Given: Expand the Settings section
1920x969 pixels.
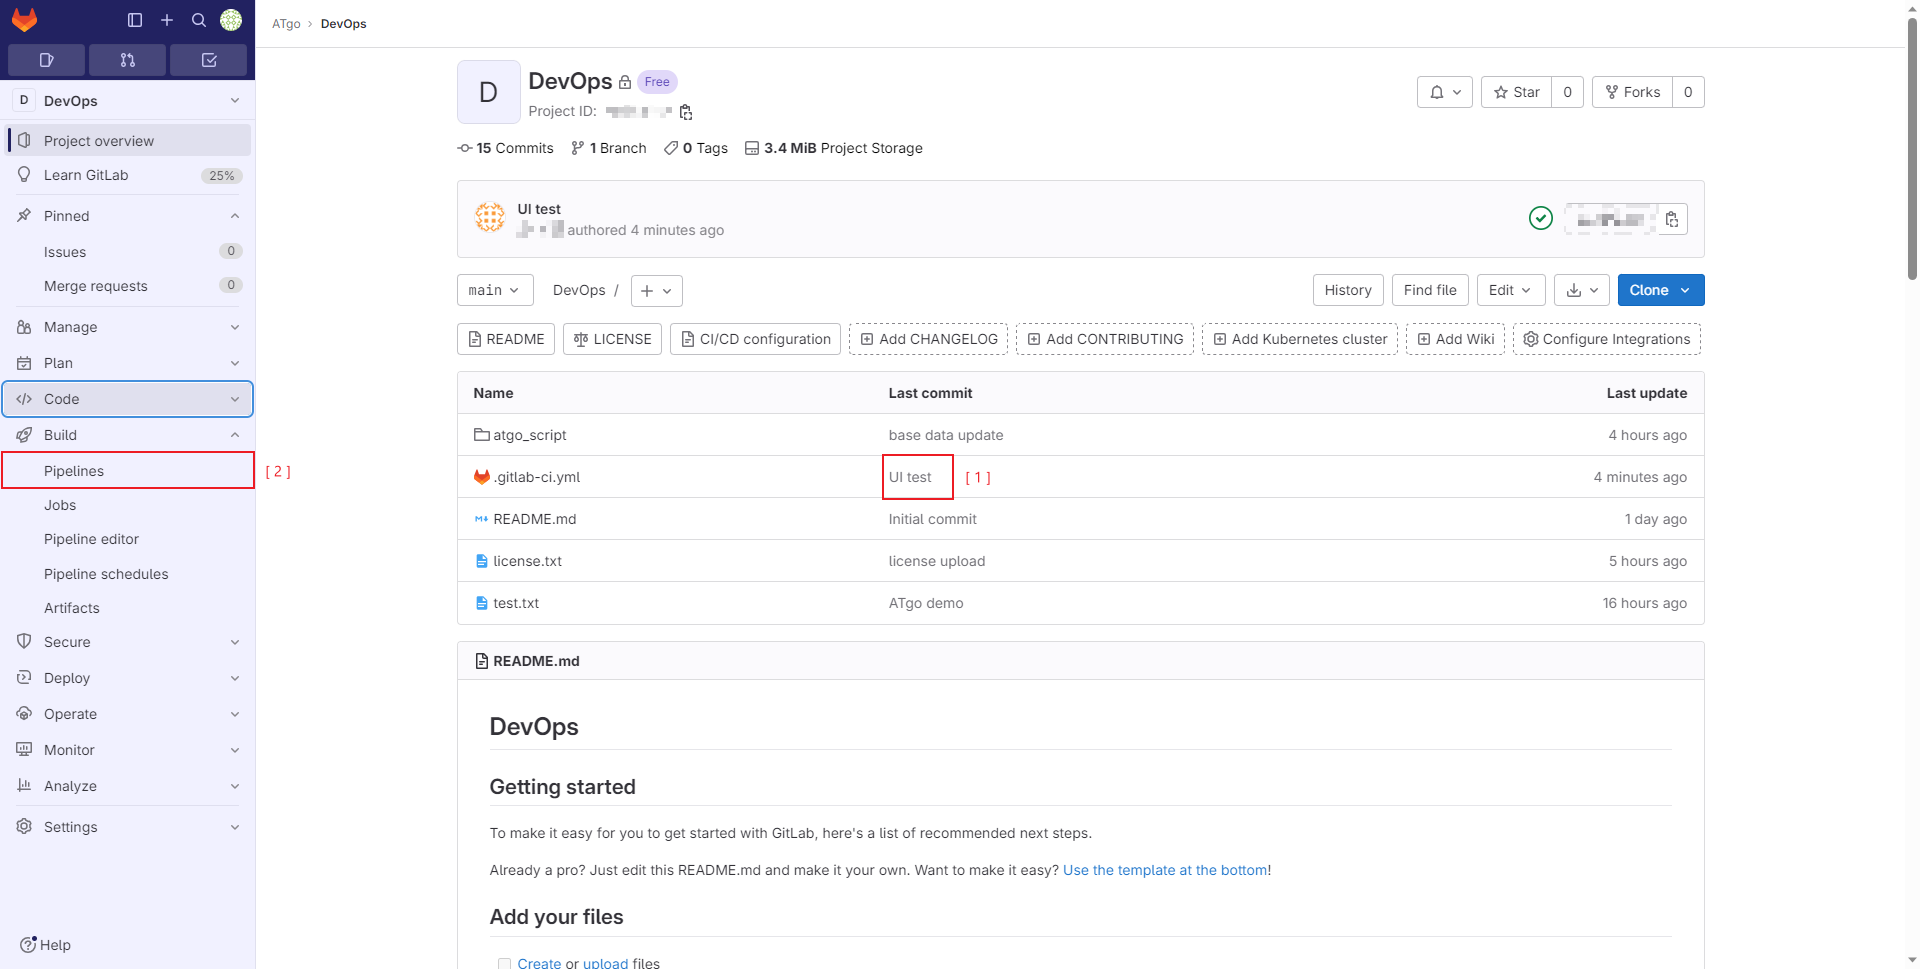Looking at the screenshot, I should coord(128,827).
